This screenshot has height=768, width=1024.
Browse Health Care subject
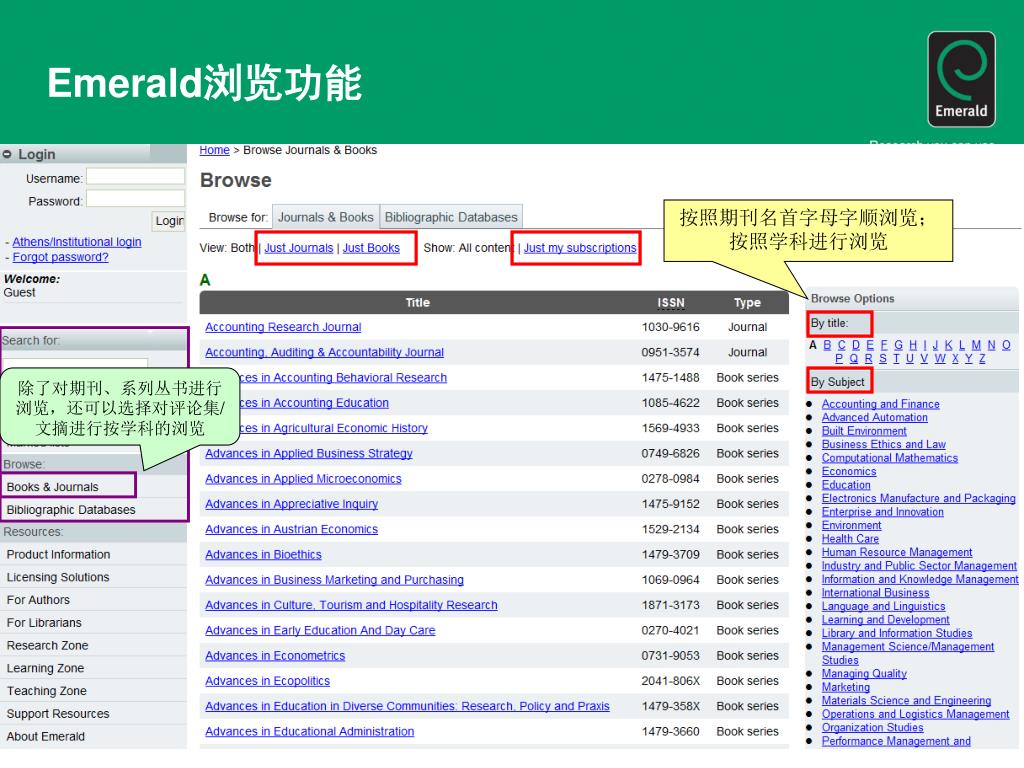click(x=850, y=539)
